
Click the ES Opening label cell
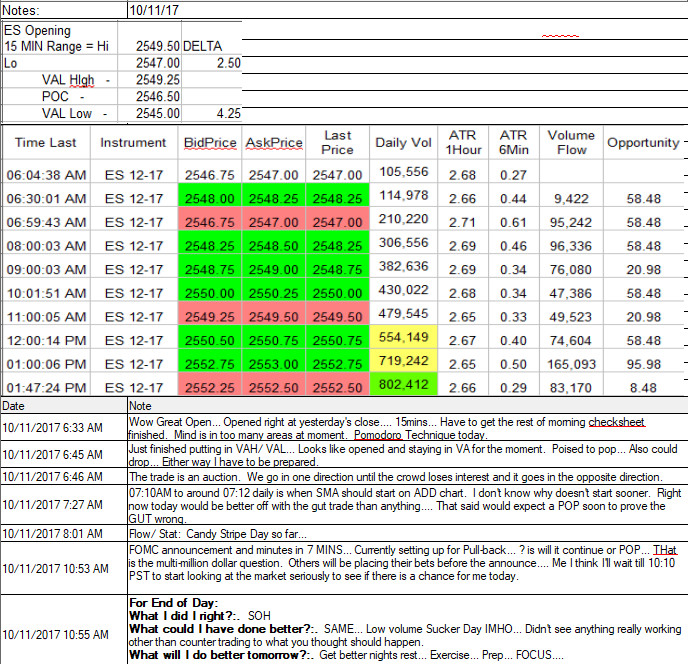click(37, 31)
